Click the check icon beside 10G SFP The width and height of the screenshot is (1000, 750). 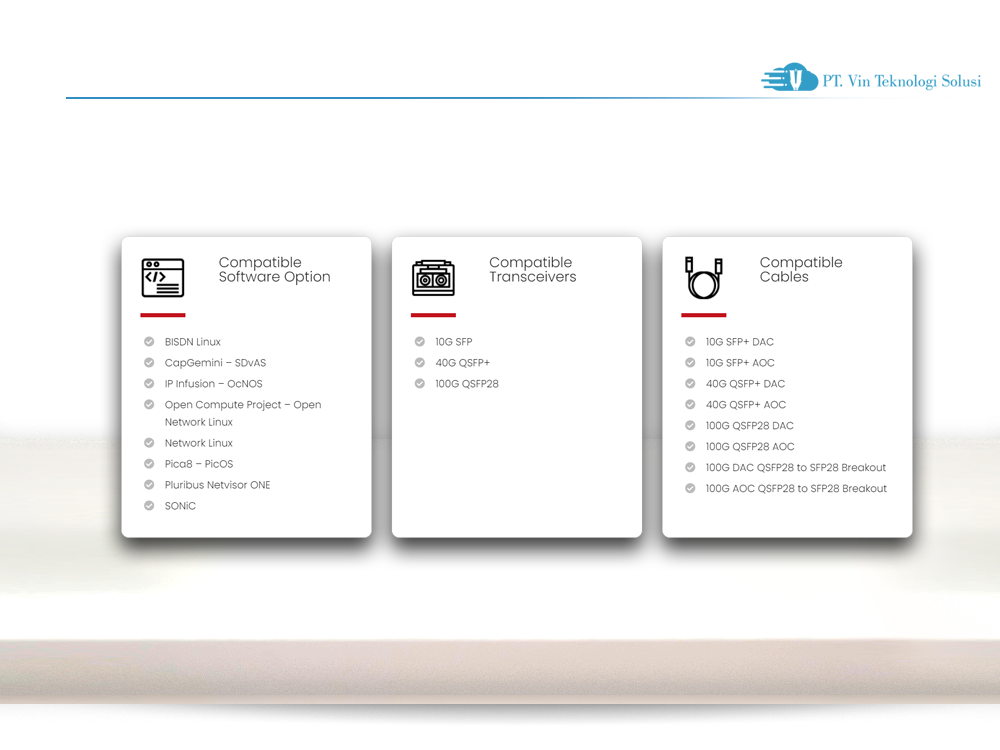(x=420, y=342)
